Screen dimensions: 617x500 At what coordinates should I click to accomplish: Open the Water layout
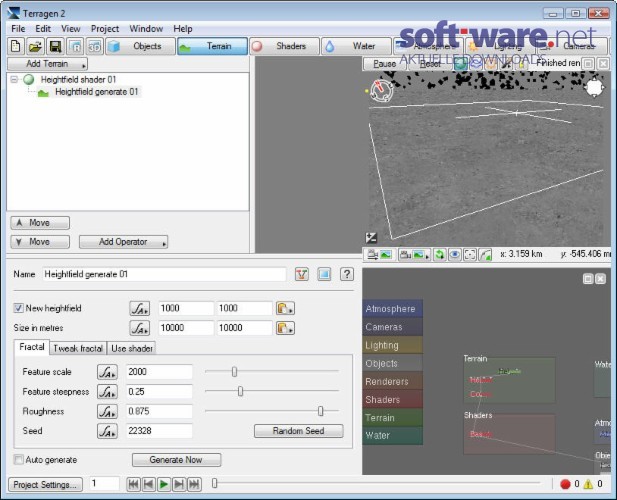[x=357, y=46]
